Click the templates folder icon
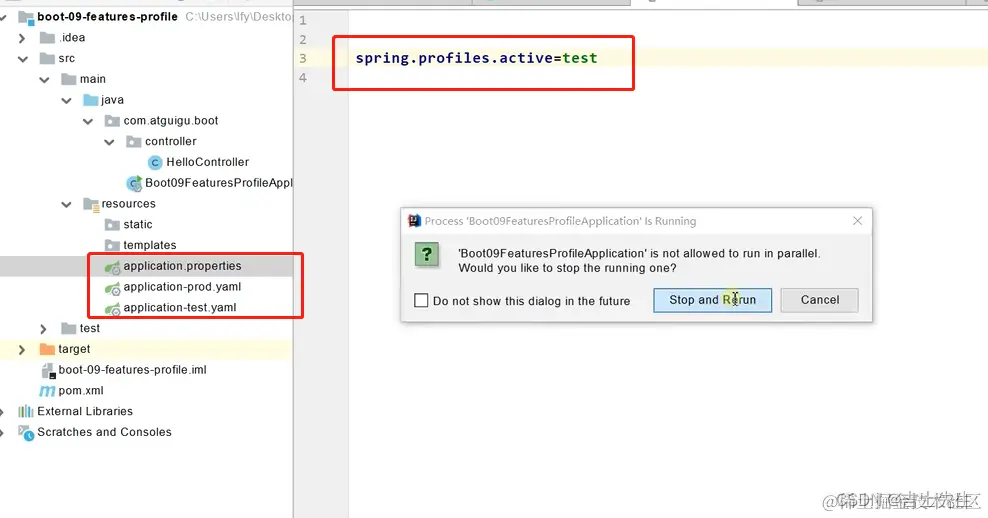988x518 pixels. click(112, 245)
